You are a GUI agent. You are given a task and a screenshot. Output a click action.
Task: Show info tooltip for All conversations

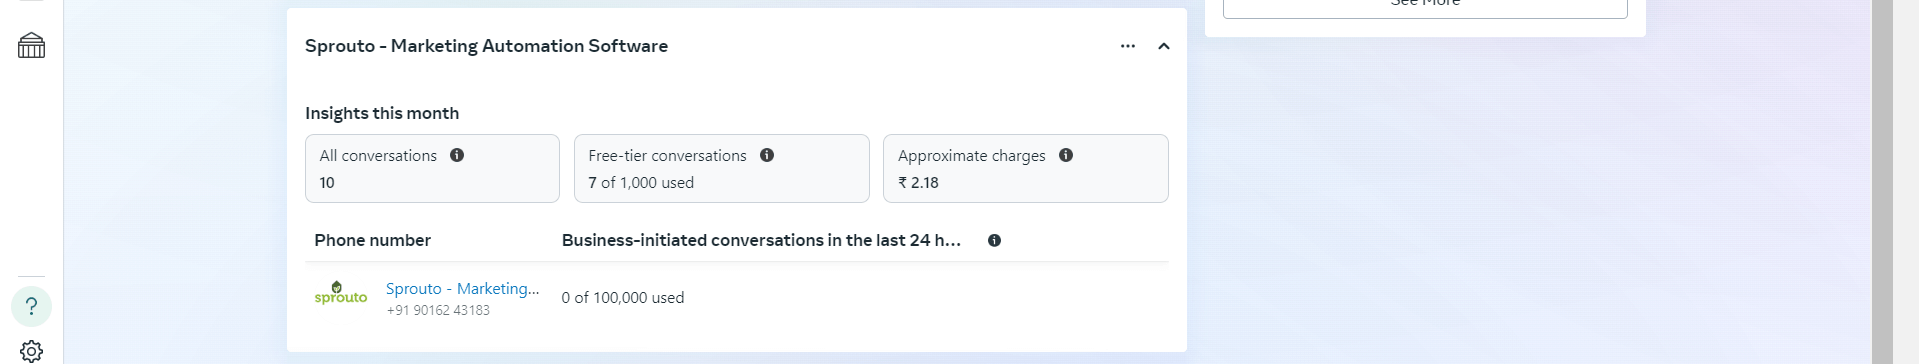click(457, 155)
